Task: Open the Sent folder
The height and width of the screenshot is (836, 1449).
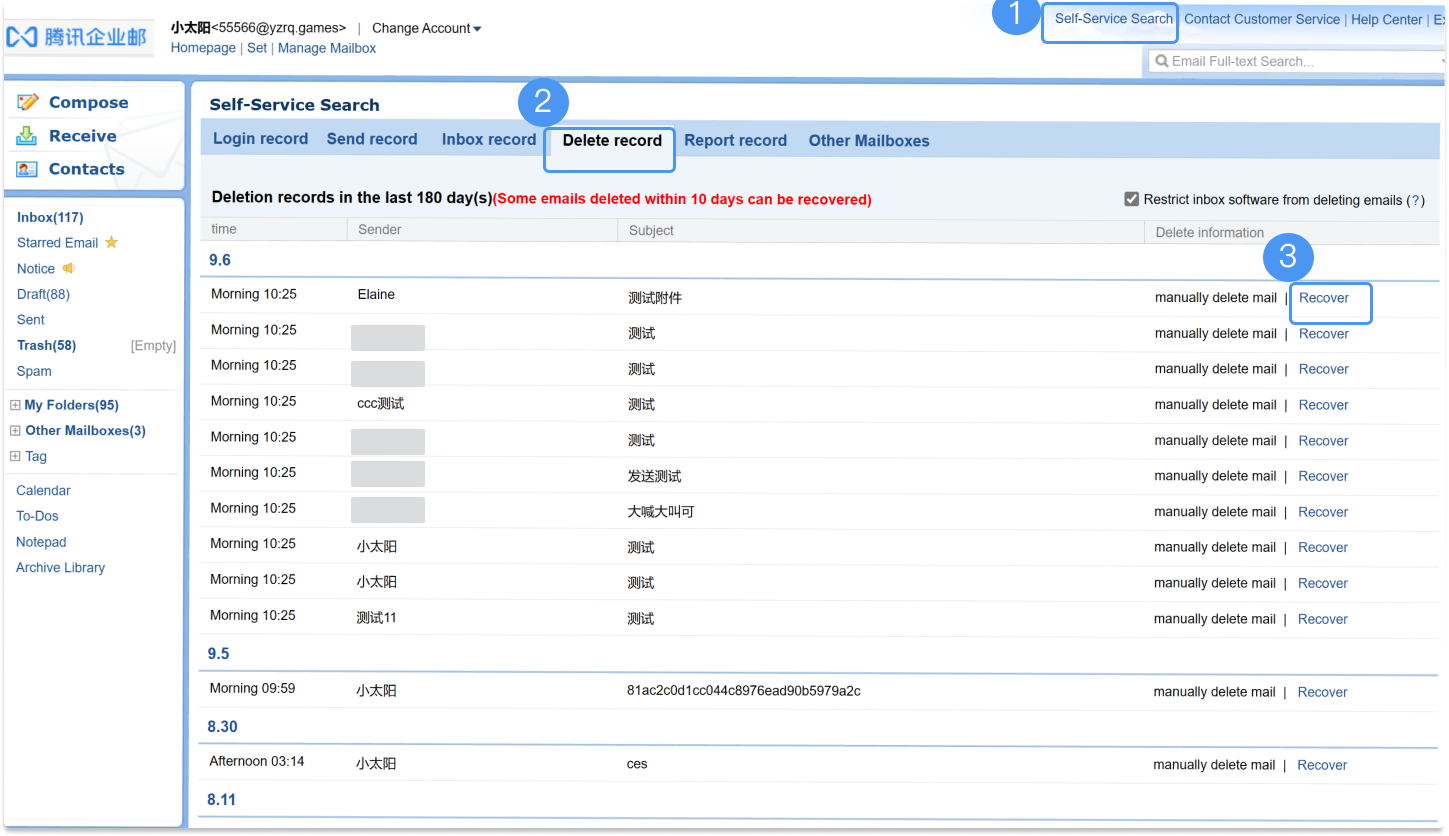Action: coord(31,319)
